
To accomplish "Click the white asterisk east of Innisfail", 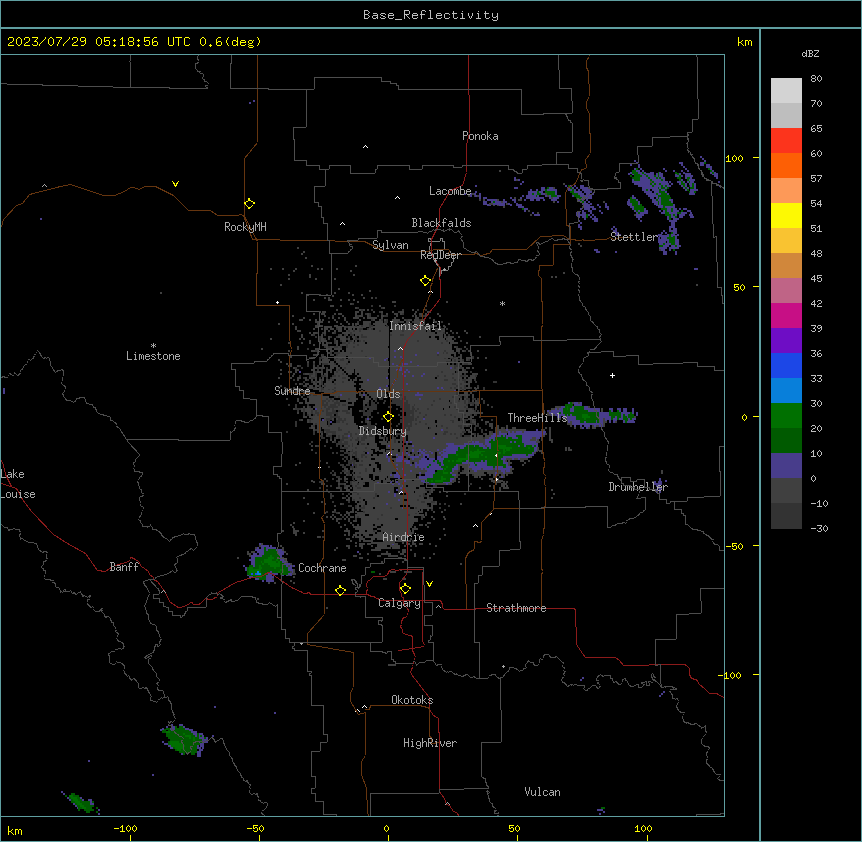I will point(502,303).
